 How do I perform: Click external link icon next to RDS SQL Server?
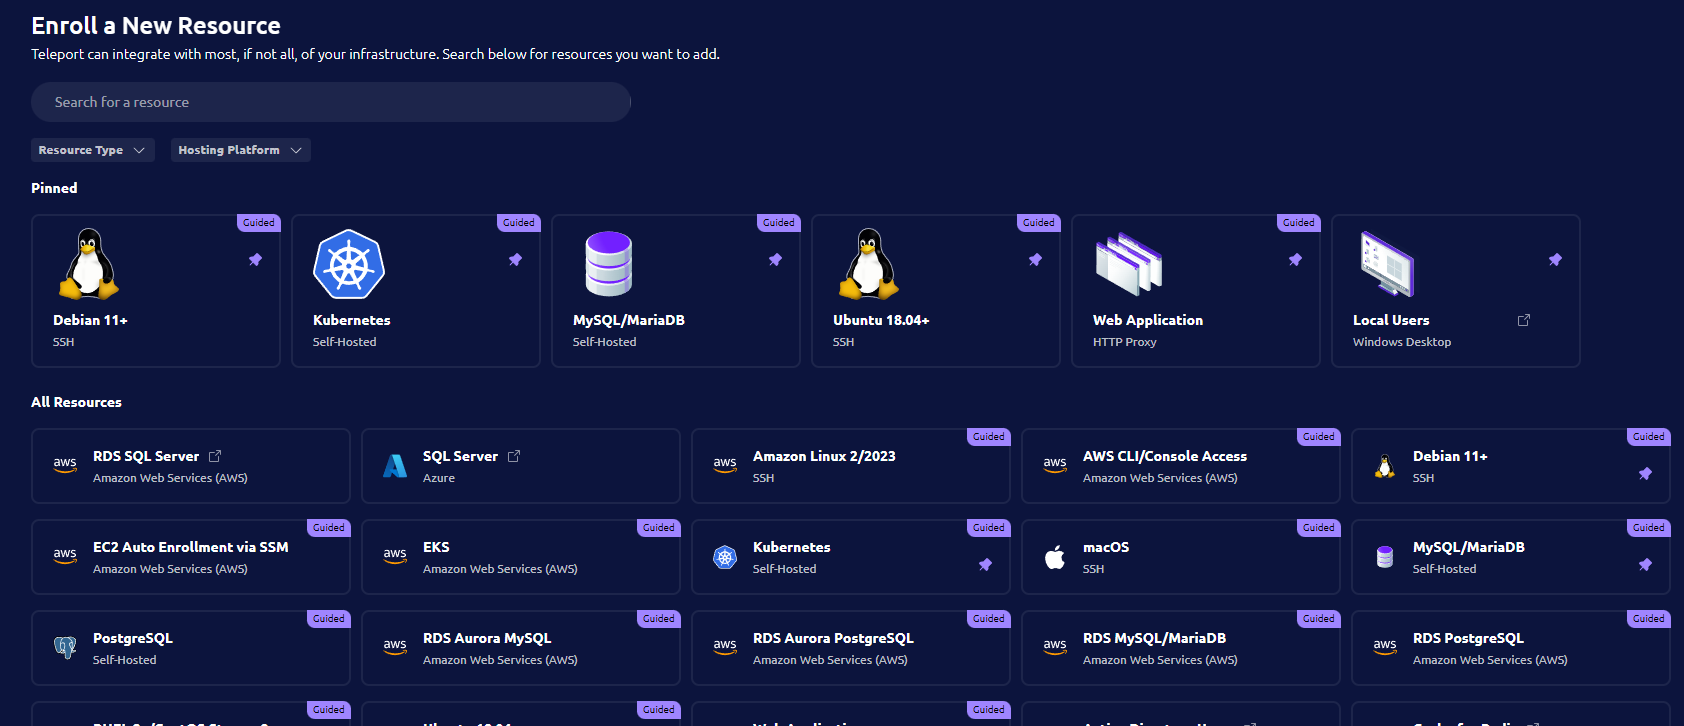pos(215,456)
